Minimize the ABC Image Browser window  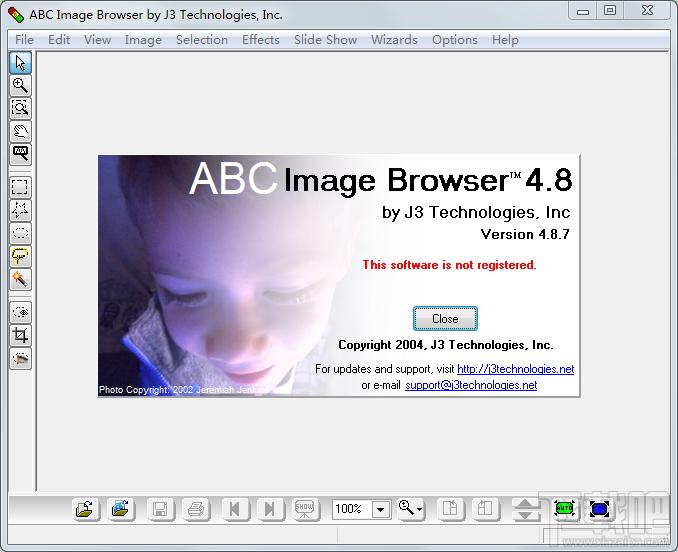pyautogui.click(x=583, y=11)
